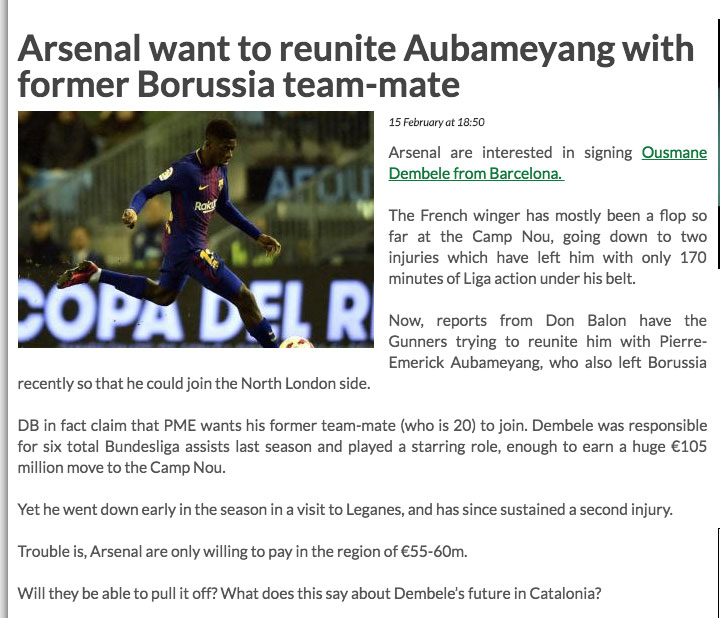Screen dimensions: 720x618
Task: Click the closing question 'Will they be able'
Action: click(309, 594)
